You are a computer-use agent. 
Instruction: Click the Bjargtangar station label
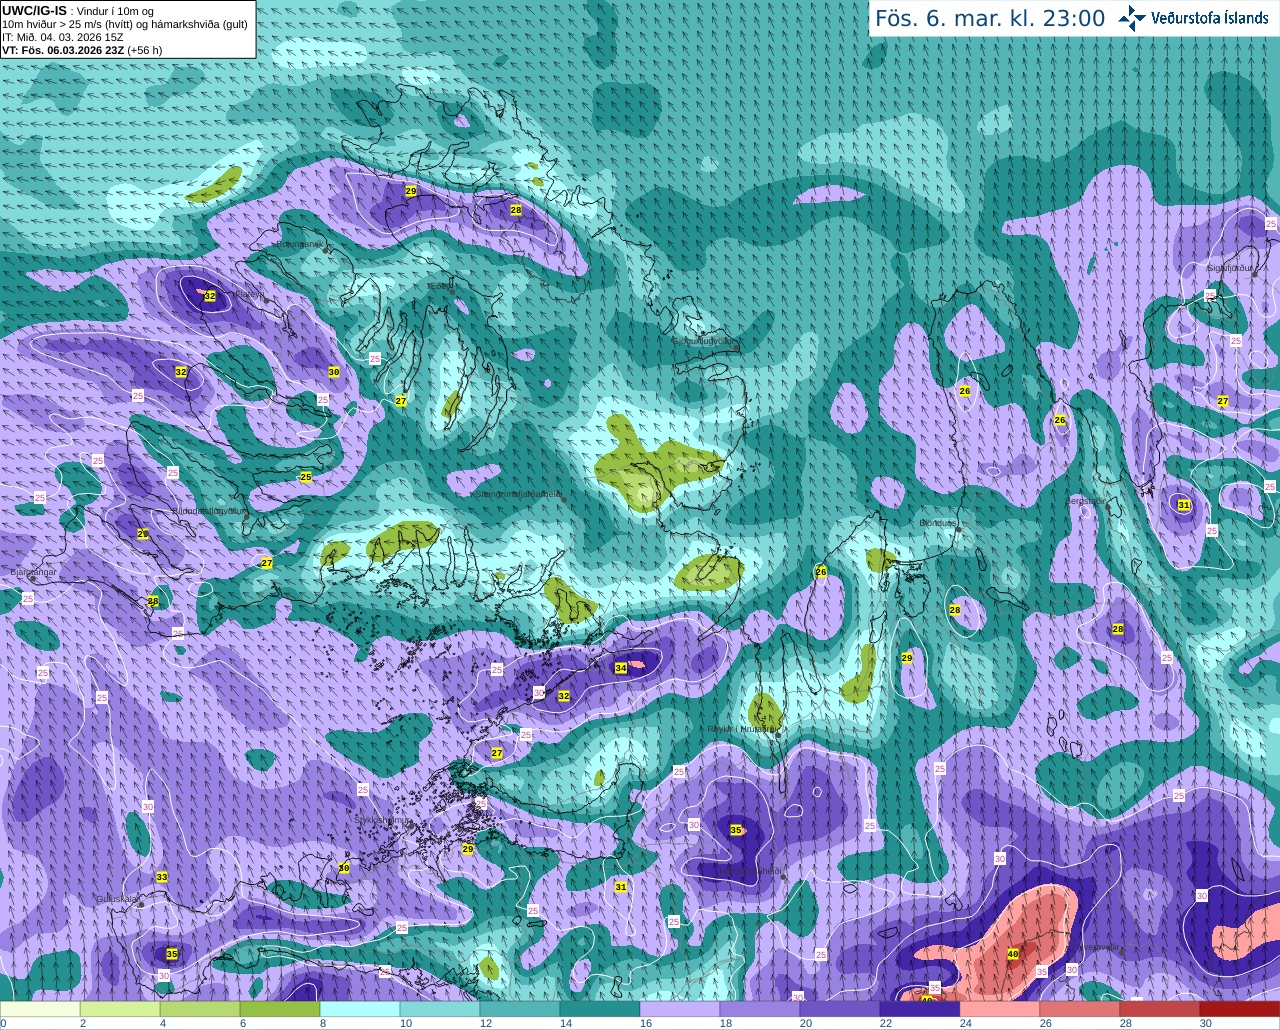(32, 572)
